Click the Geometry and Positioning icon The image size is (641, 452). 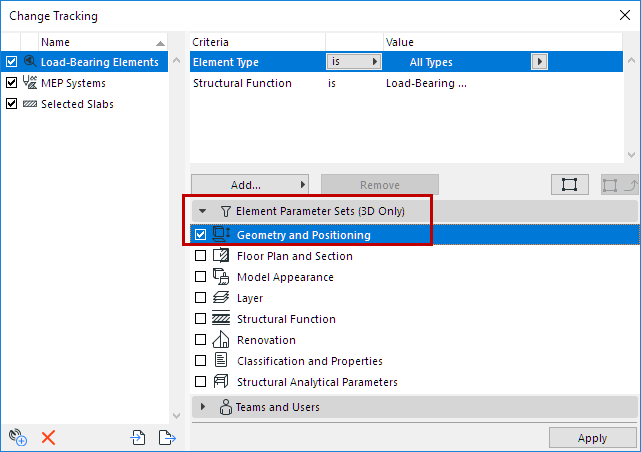222,235
